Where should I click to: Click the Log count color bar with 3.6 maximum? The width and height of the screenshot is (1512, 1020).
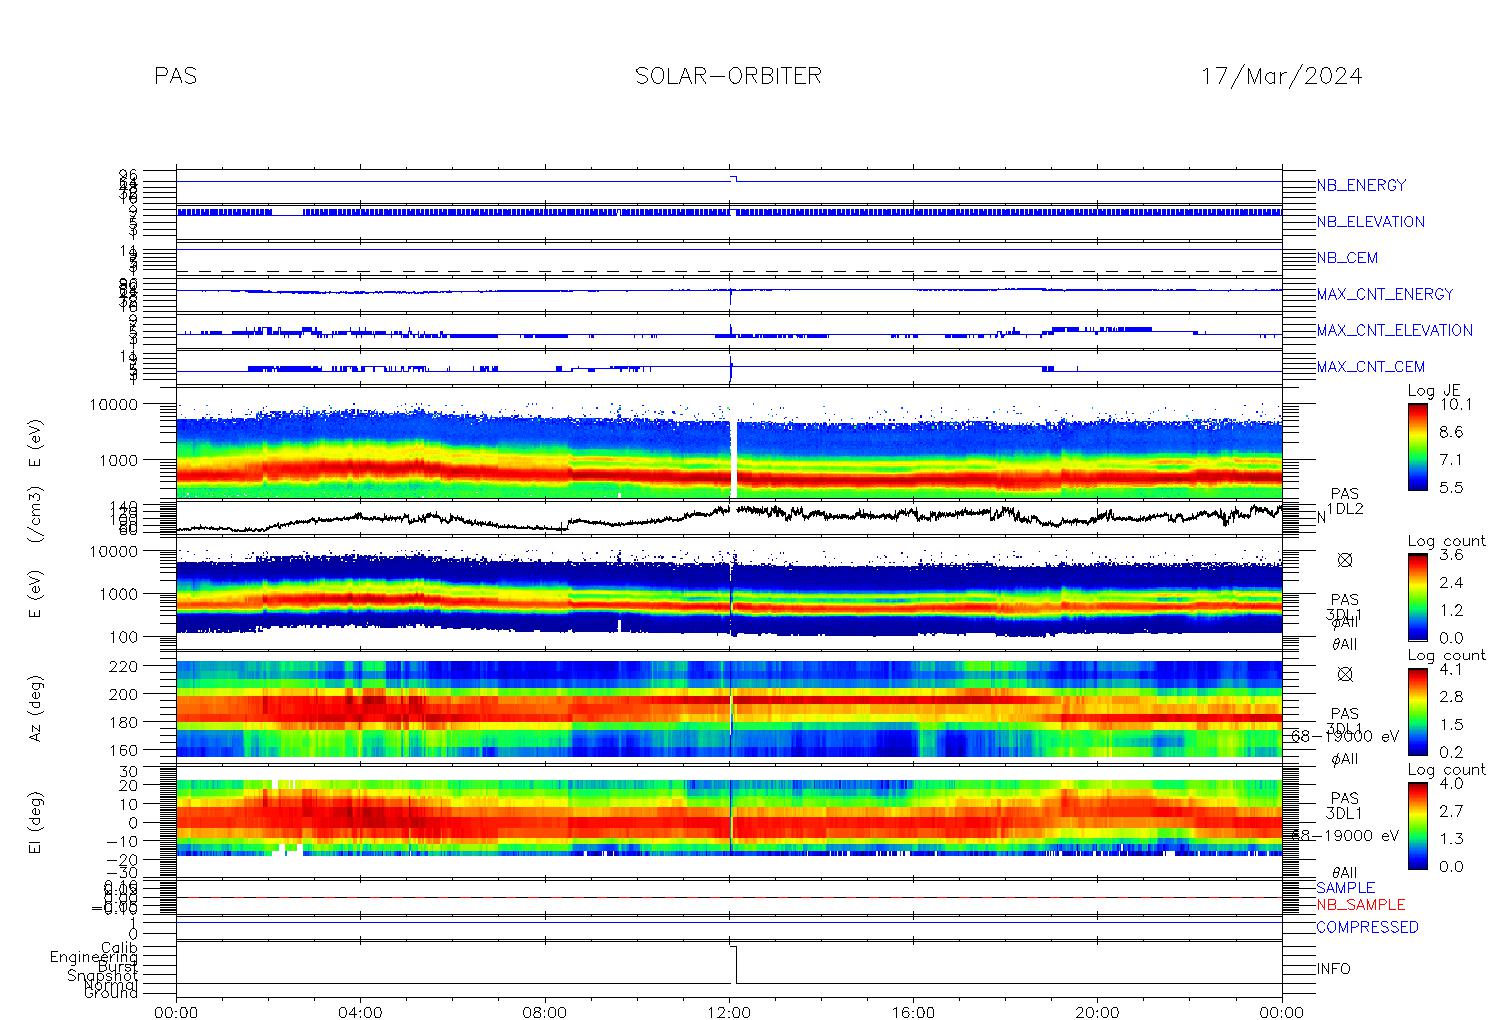coord(1417,597)
